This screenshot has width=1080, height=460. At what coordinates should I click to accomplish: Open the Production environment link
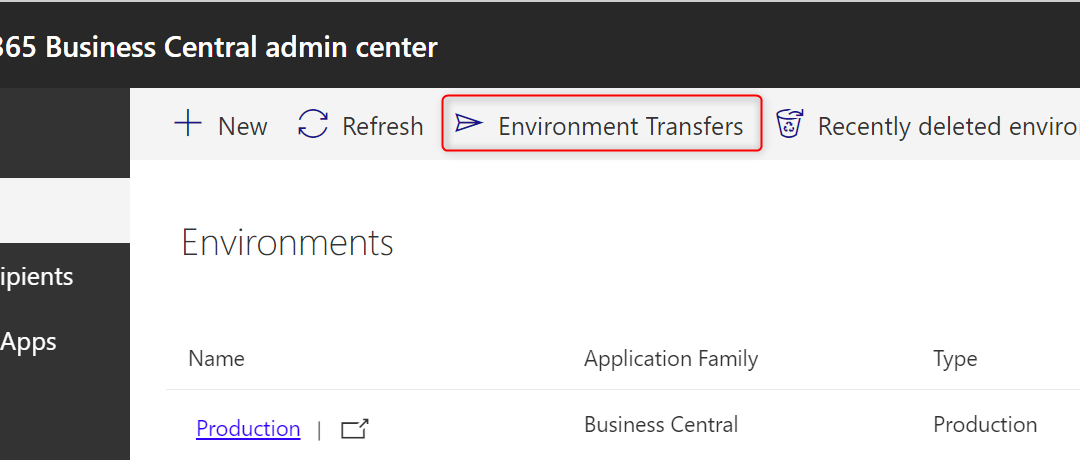(x=248, y=429)
